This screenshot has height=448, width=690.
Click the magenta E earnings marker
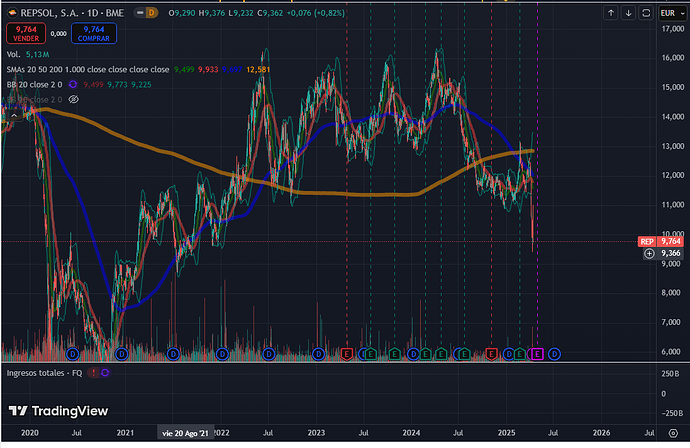537,354
